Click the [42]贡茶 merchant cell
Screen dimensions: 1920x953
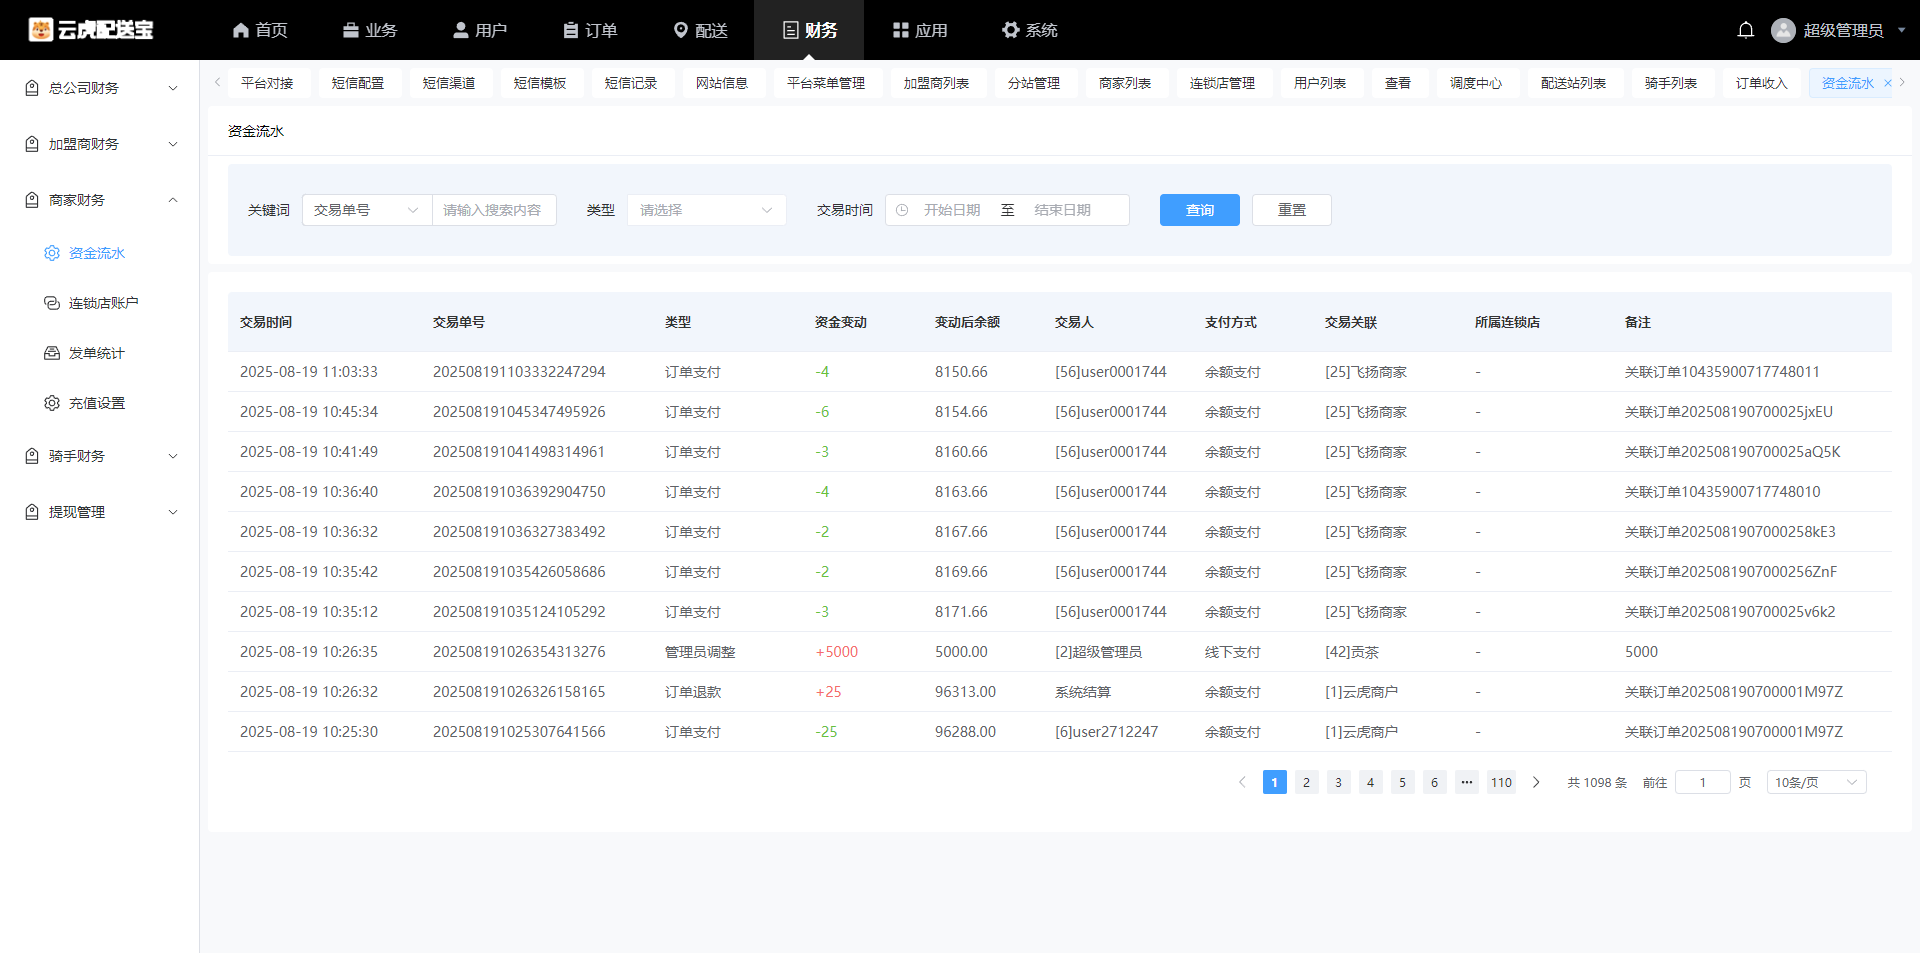coord(1352,652)
